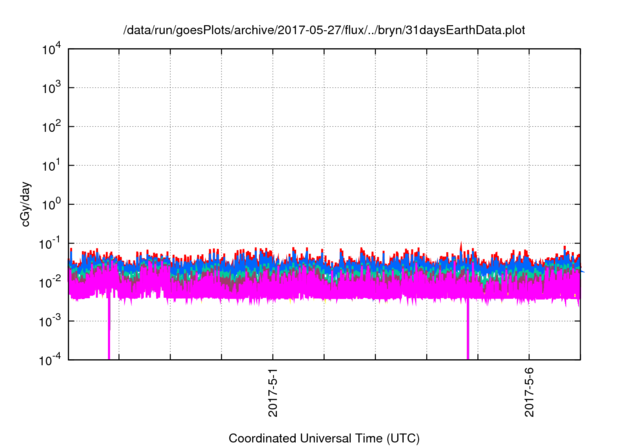
Task: Click the first magenta dropout spike near left
Action: coord(109,328)
